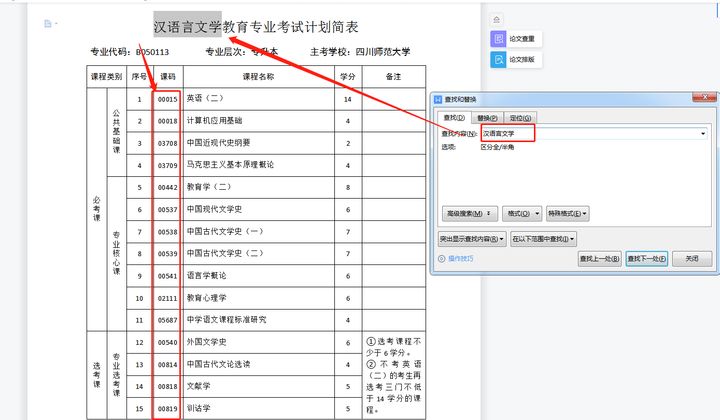Click the 中国现代文学史 course name

[214, 209]
